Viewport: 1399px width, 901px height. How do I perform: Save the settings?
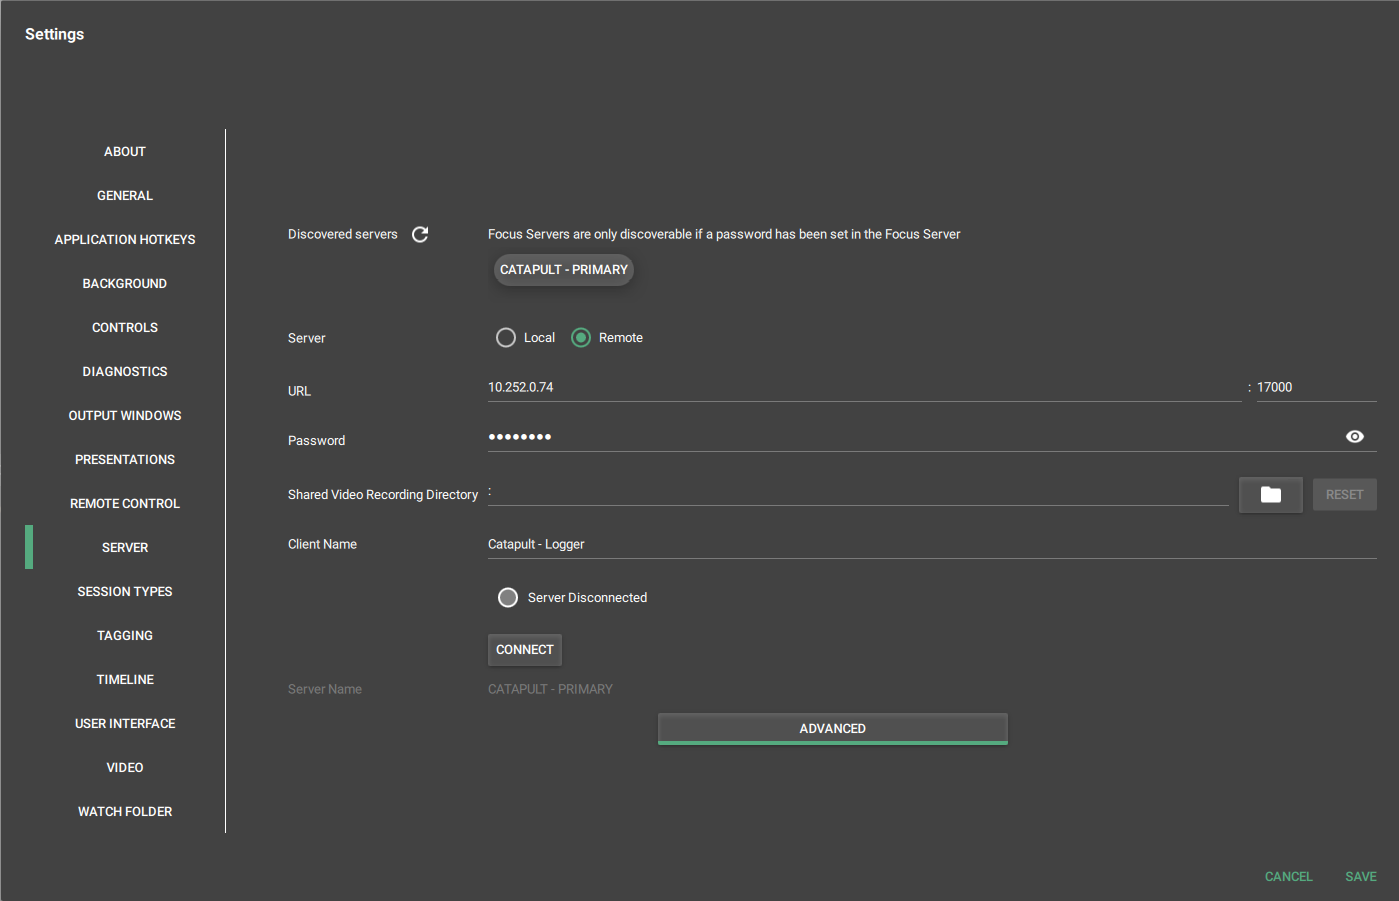(1360, 877)
